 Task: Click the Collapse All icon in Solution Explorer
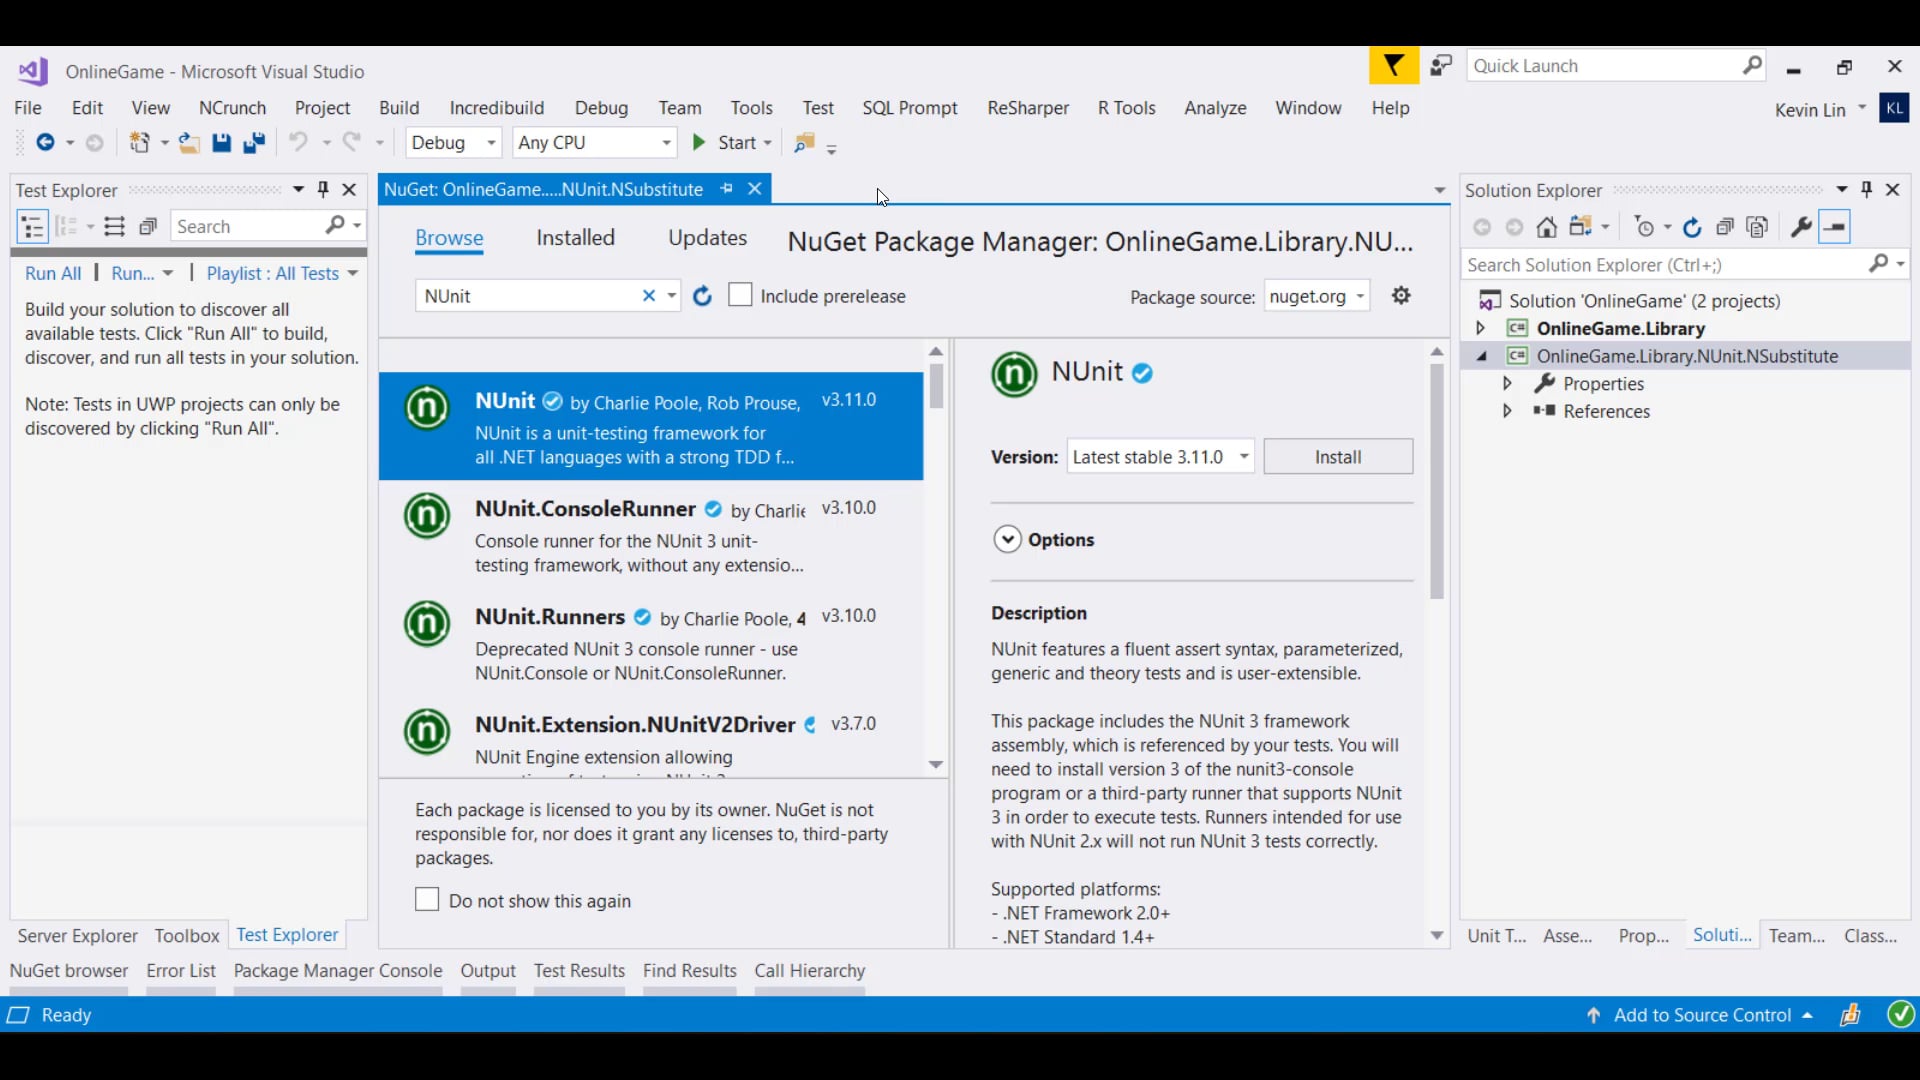click(1725, 227)
